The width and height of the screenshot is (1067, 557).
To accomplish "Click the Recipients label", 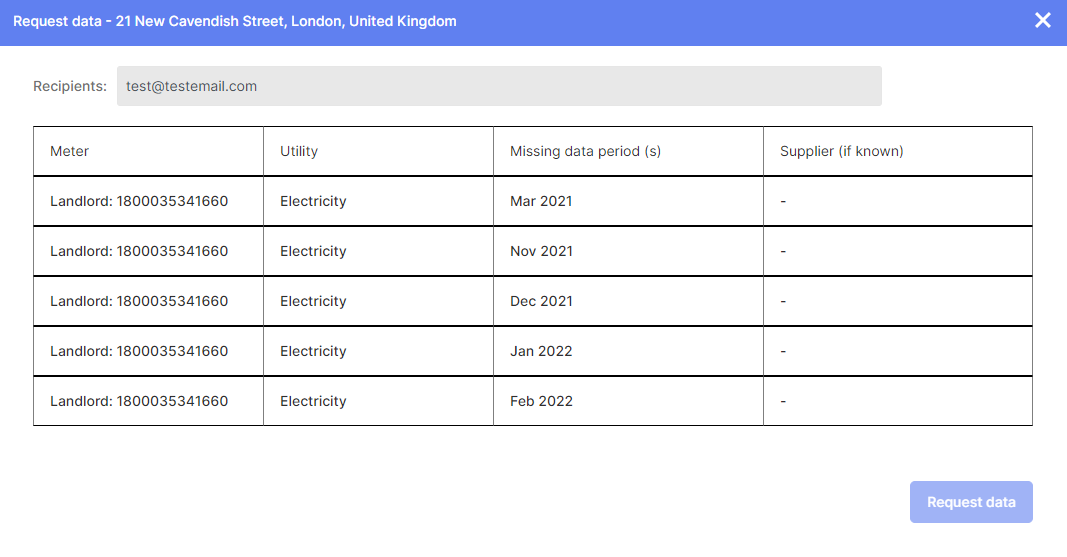I will 70,86.
